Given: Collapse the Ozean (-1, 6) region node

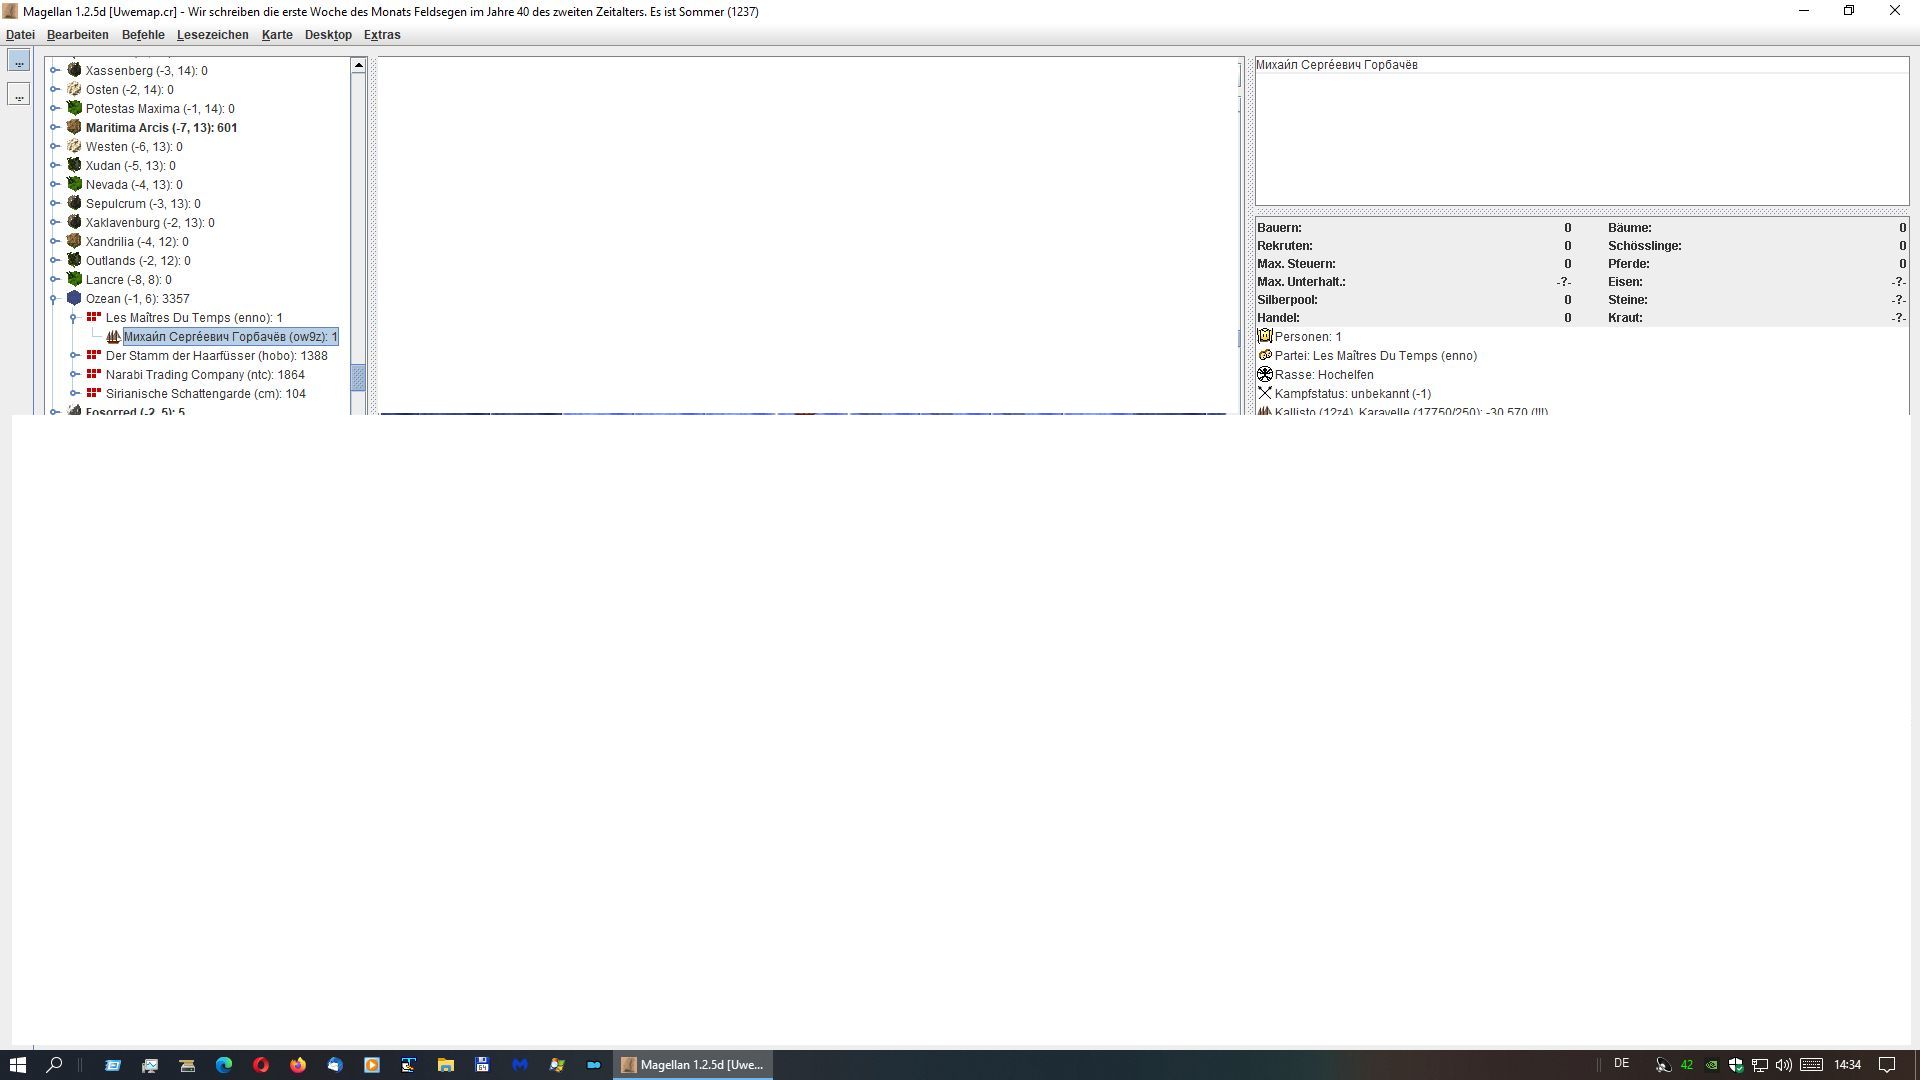Looking at the screenshot, I should pyautogui.click(x=55, y=298).
